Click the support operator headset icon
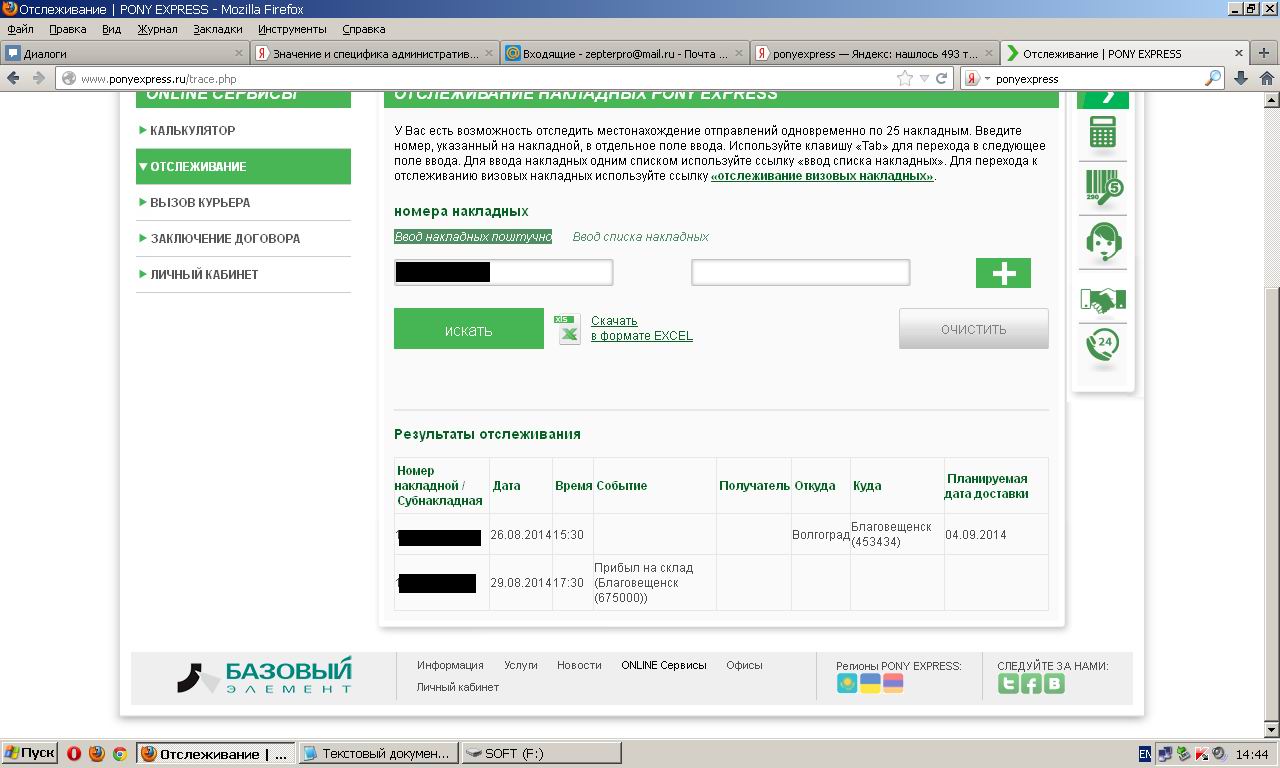 [1103, 242]
